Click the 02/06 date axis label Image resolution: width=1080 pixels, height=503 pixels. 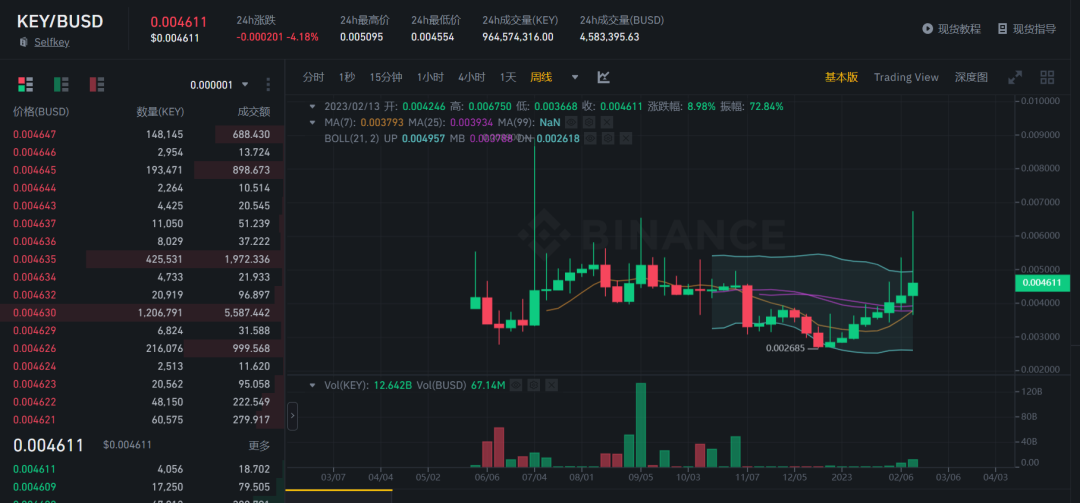click(900, 477)
